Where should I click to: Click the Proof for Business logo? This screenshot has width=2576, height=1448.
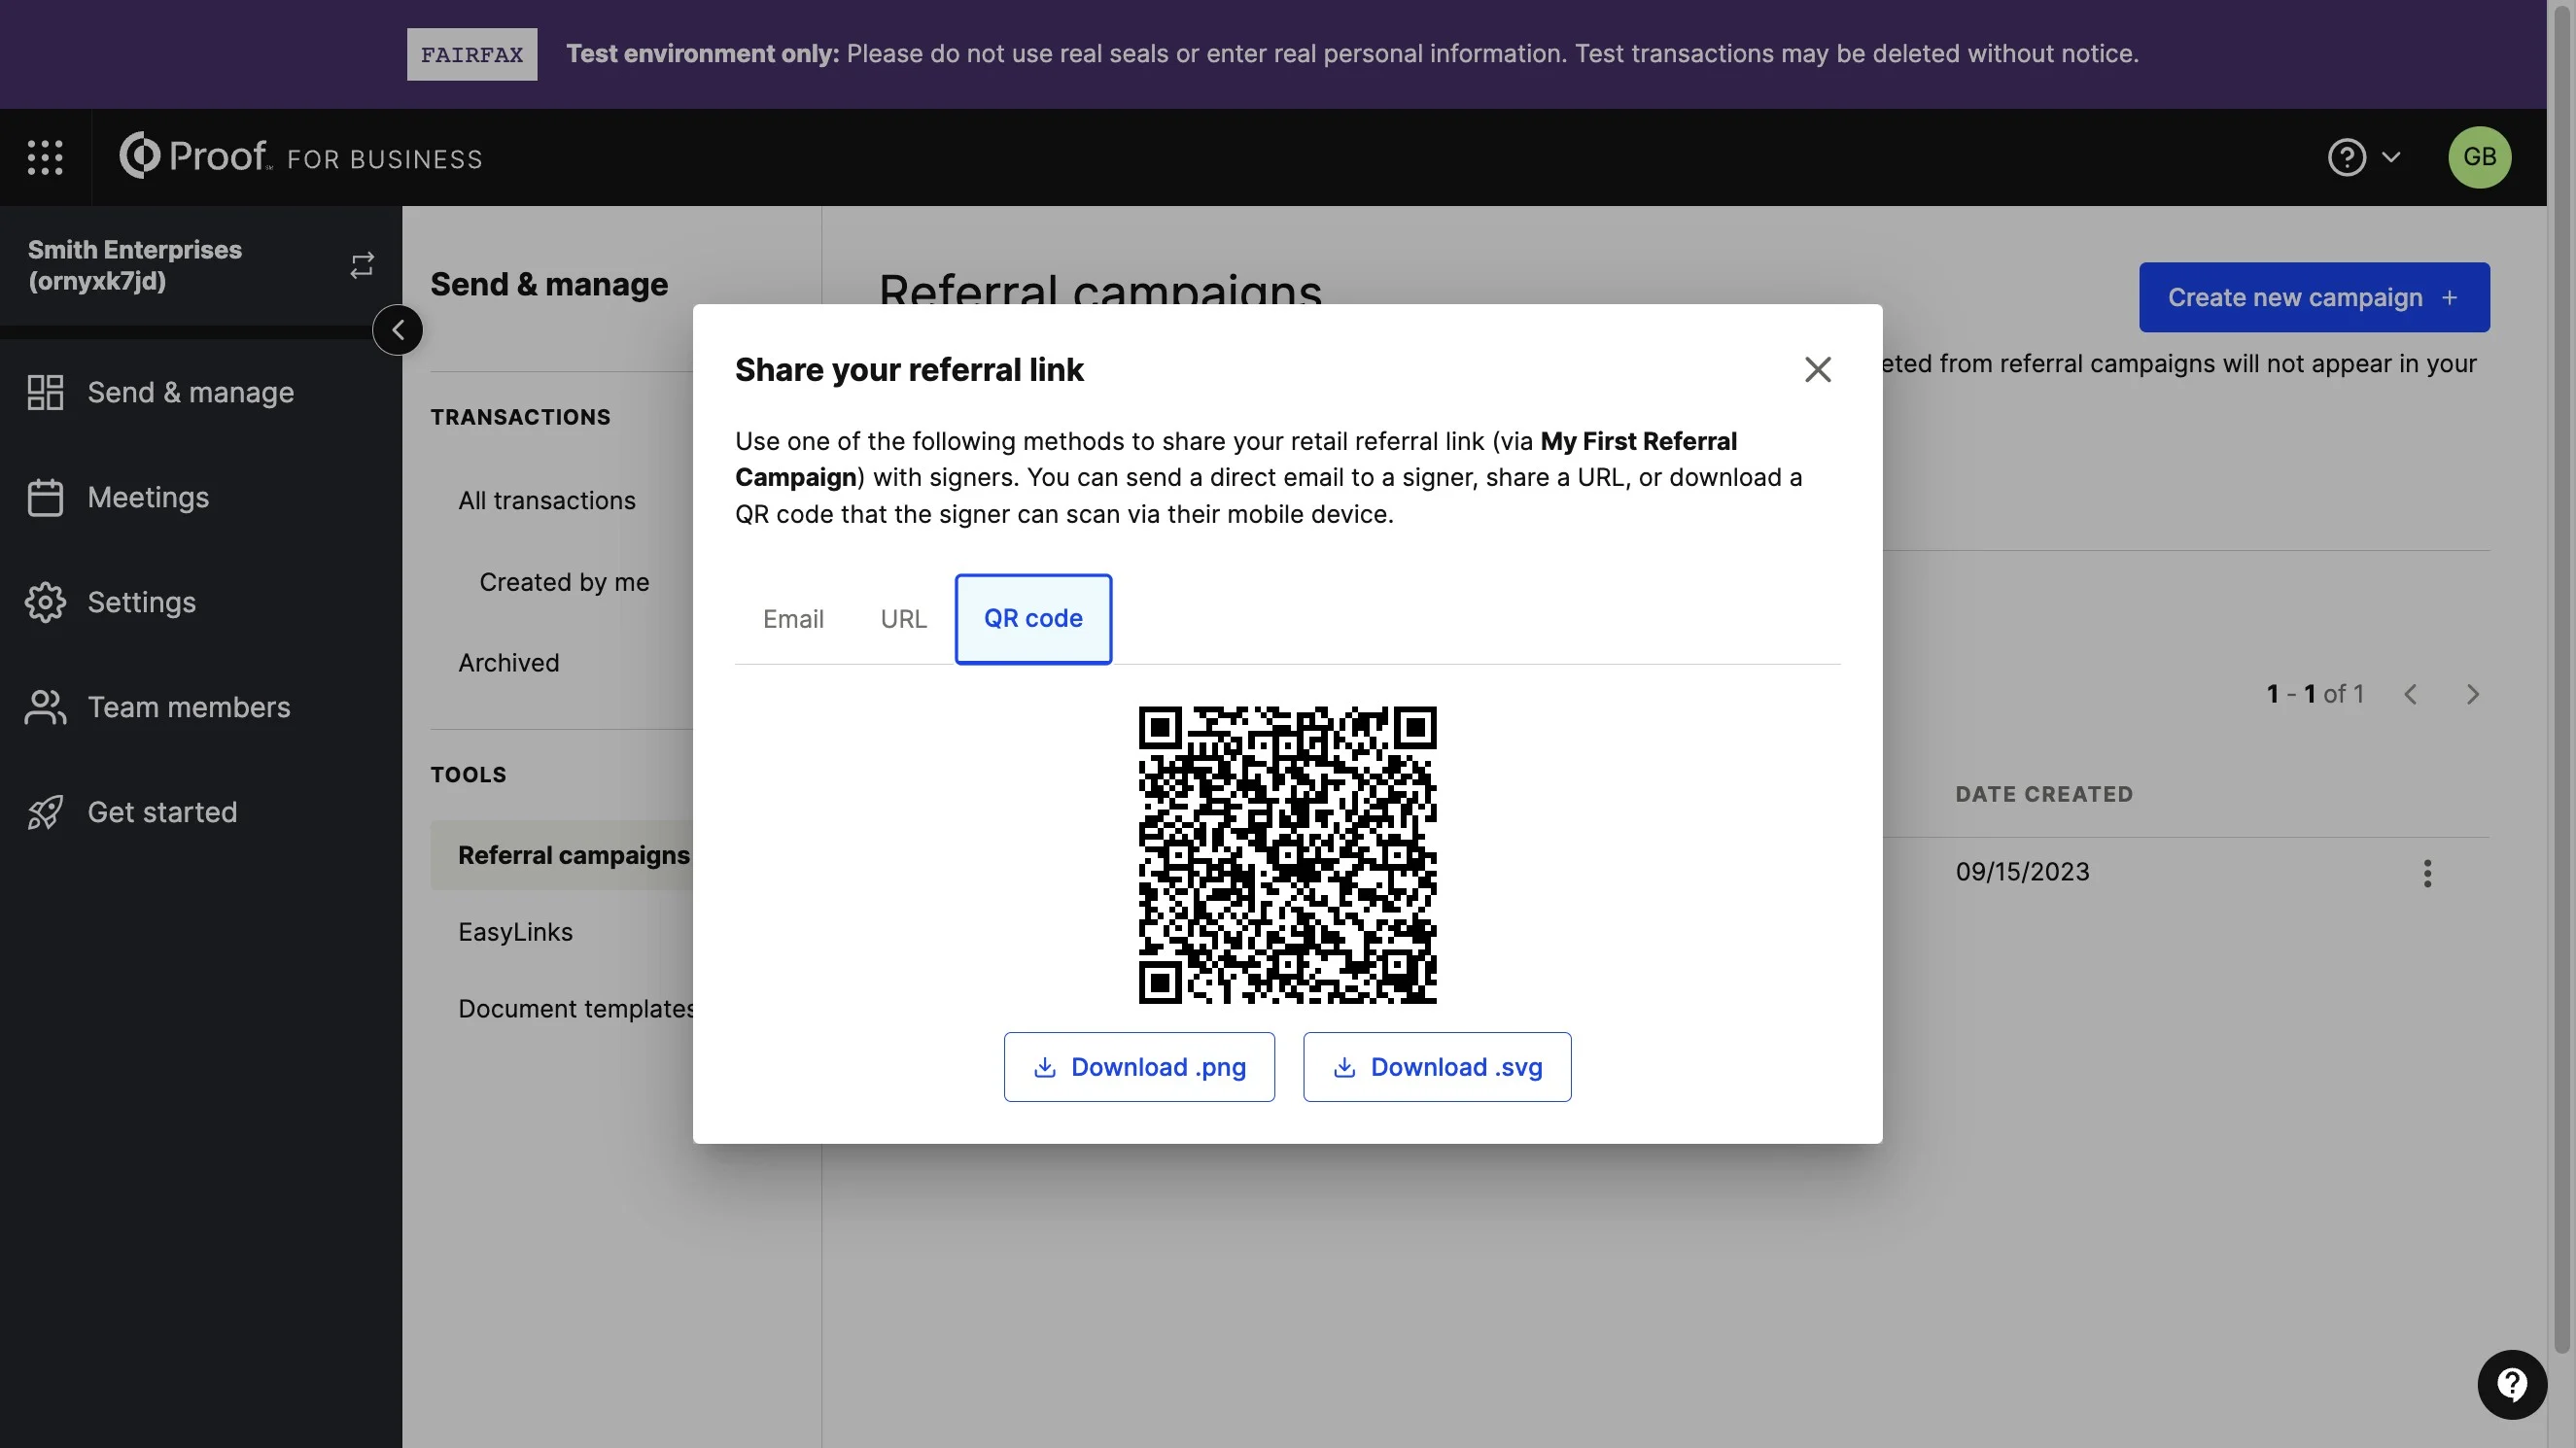(x=300, y=157)
